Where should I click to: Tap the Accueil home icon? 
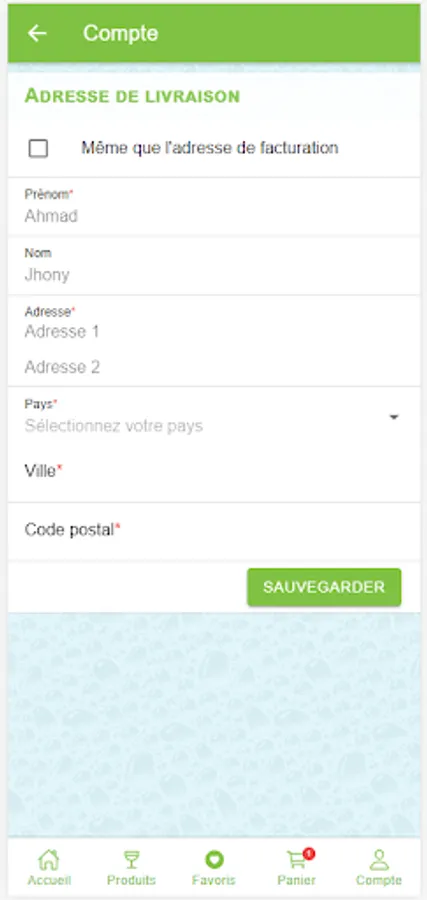(x=49, y=860)
